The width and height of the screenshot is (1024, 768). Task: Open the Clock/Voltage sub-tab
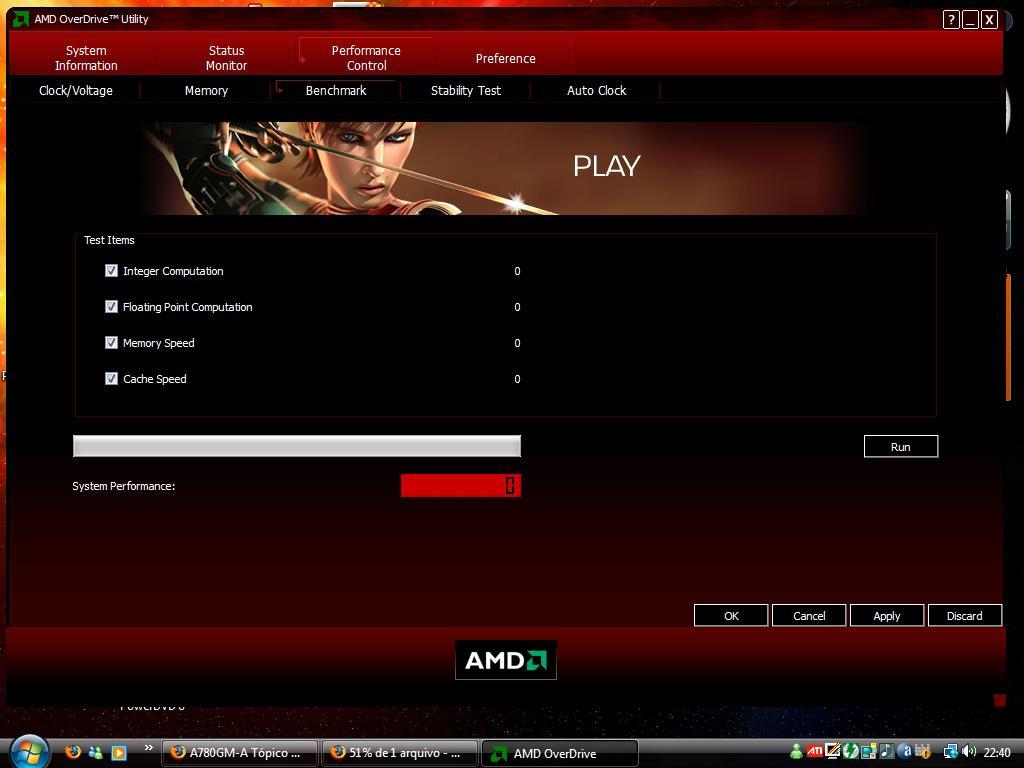(x=76, y=90)
